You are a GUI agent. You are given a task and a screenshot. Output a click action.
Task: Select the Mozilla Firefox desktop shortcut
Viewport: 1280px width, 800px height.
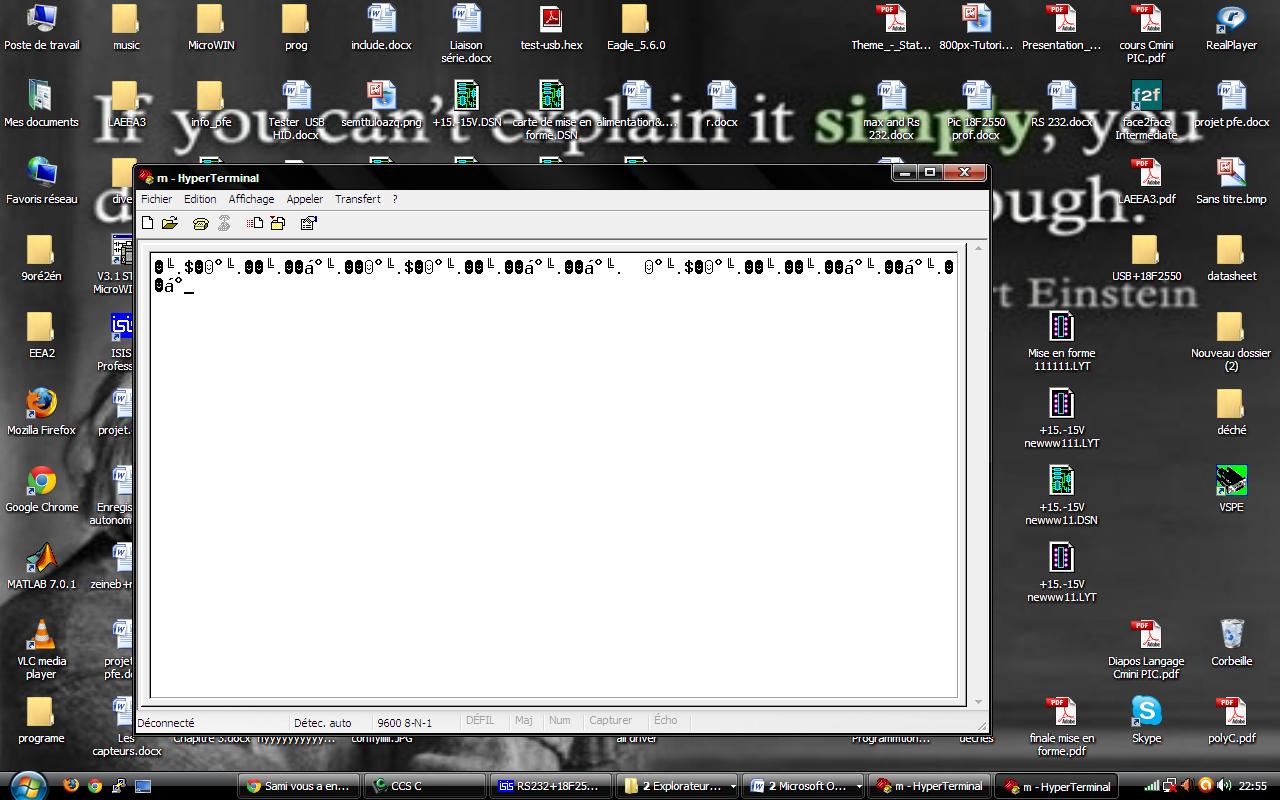(41, 413)
